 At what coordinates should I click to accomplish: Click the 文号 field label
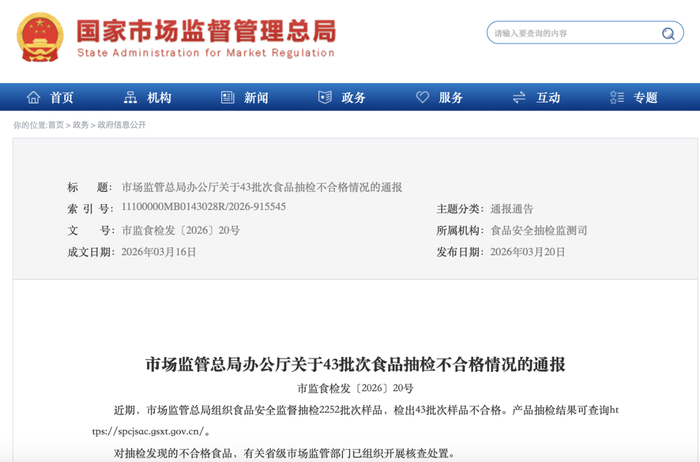click(x=89, y=230)
